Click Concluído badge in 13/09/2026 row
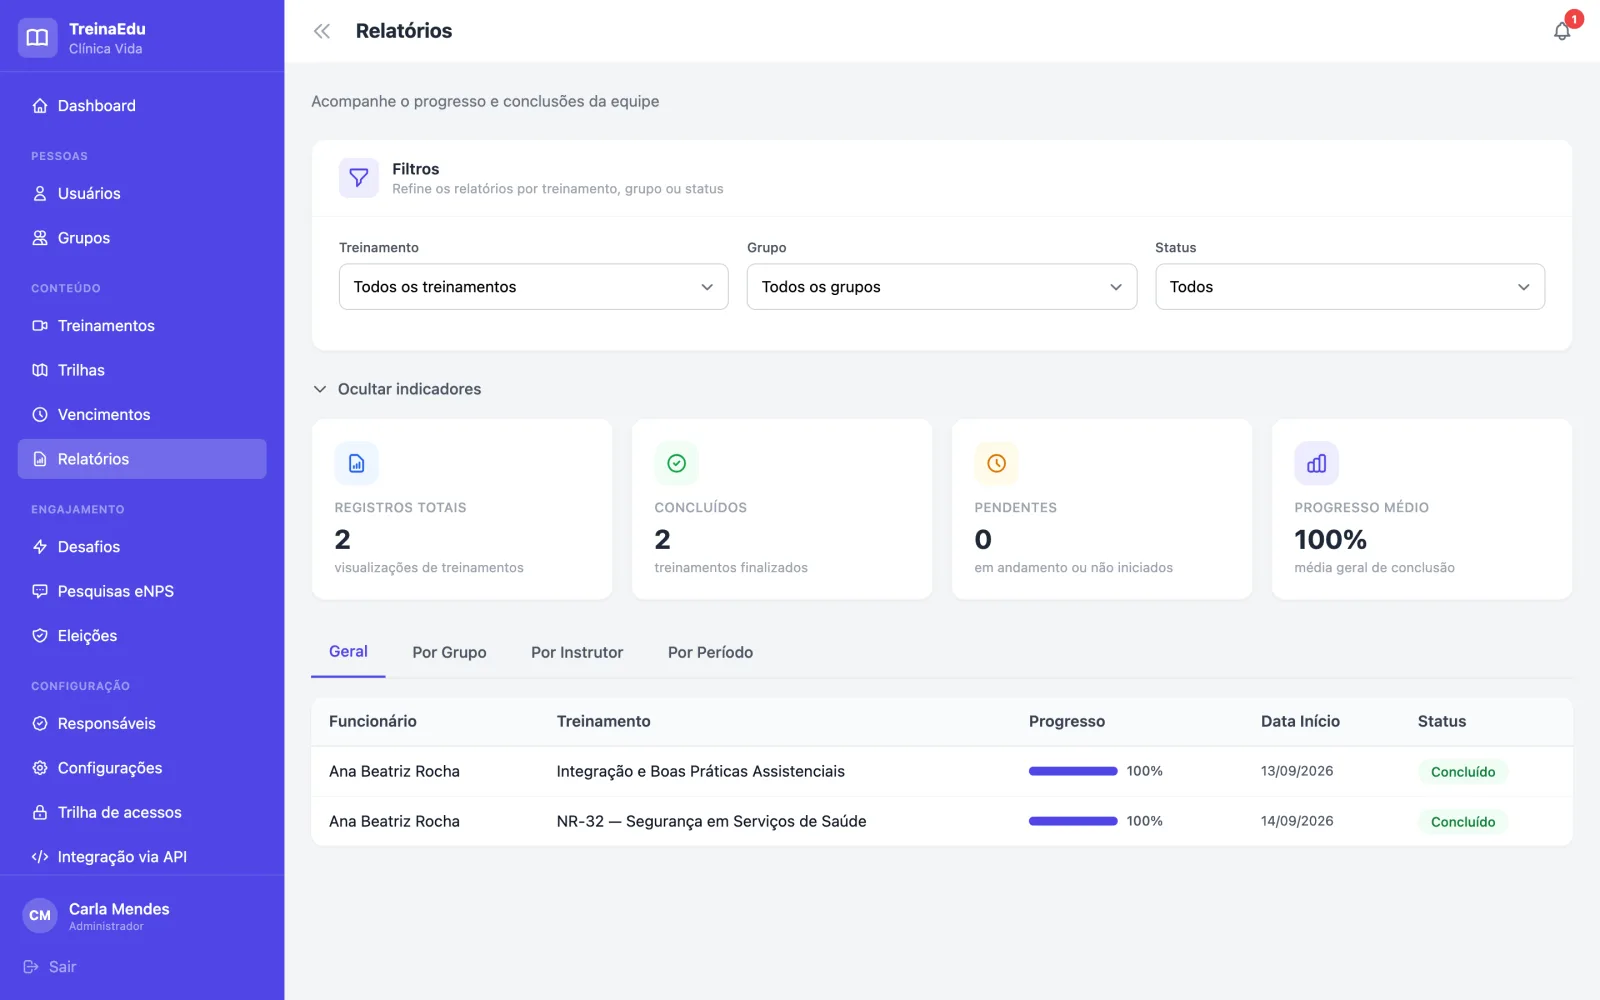Viewport: 1600px width, 1000px height. [1463, 772]
